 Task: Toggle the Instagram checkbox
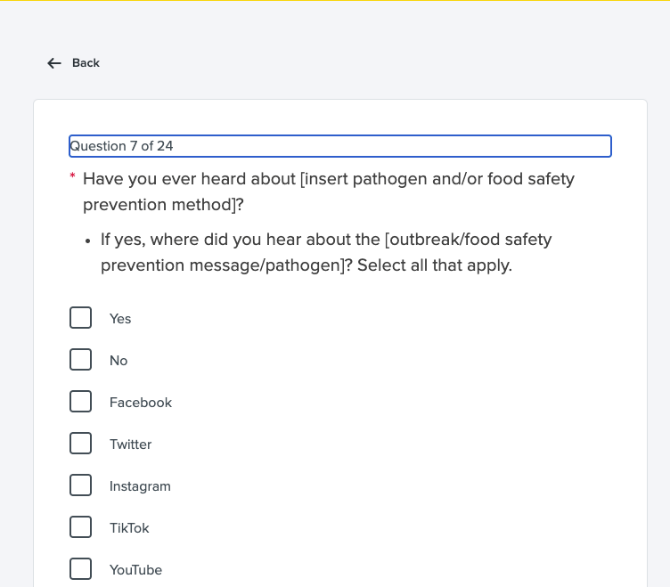click(81, 486)
